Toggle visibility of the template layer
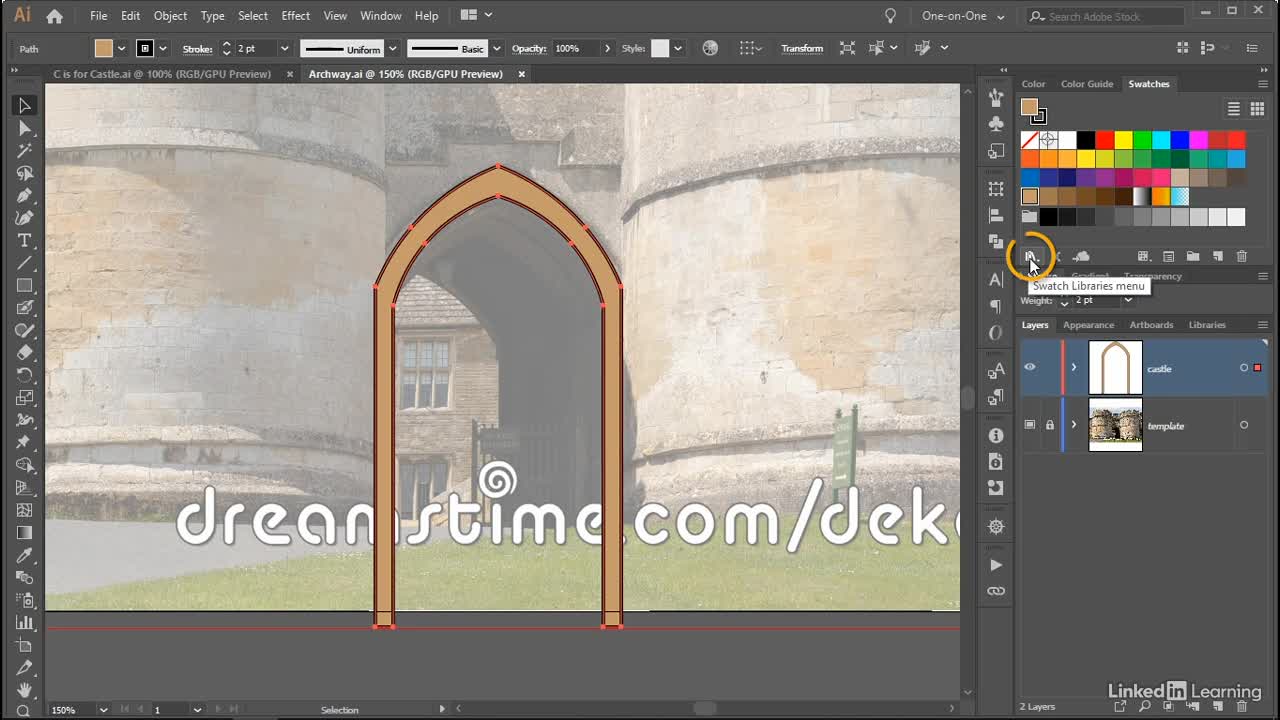The image size is (1280, 720). (1030, 425)
